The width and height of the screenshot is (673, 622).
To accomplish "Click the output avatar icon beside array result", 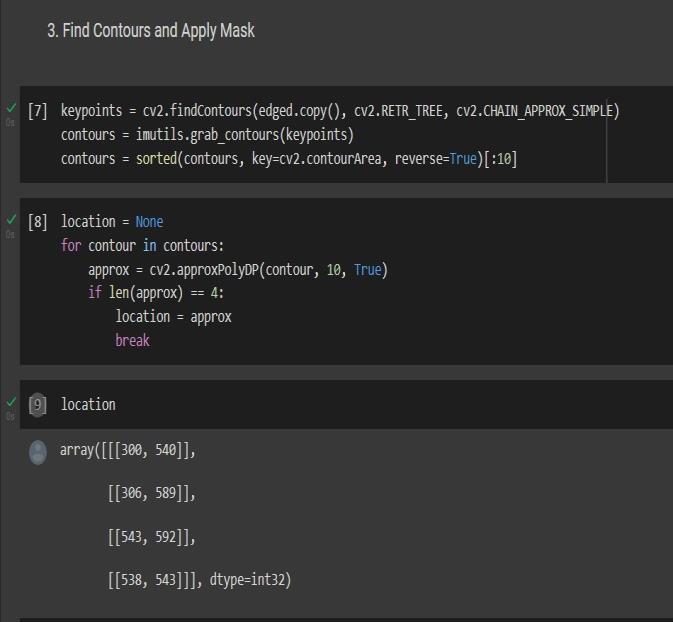I will 38,453.
